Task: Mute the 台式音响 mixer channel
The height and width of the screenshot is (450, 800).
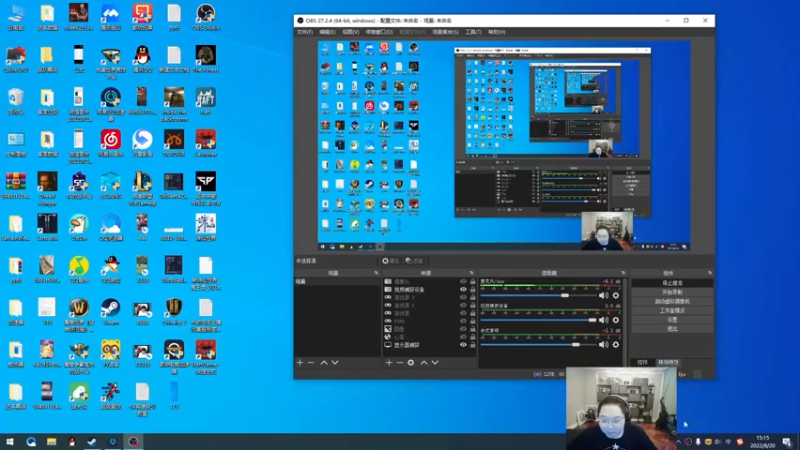Action: pos(604,344)
